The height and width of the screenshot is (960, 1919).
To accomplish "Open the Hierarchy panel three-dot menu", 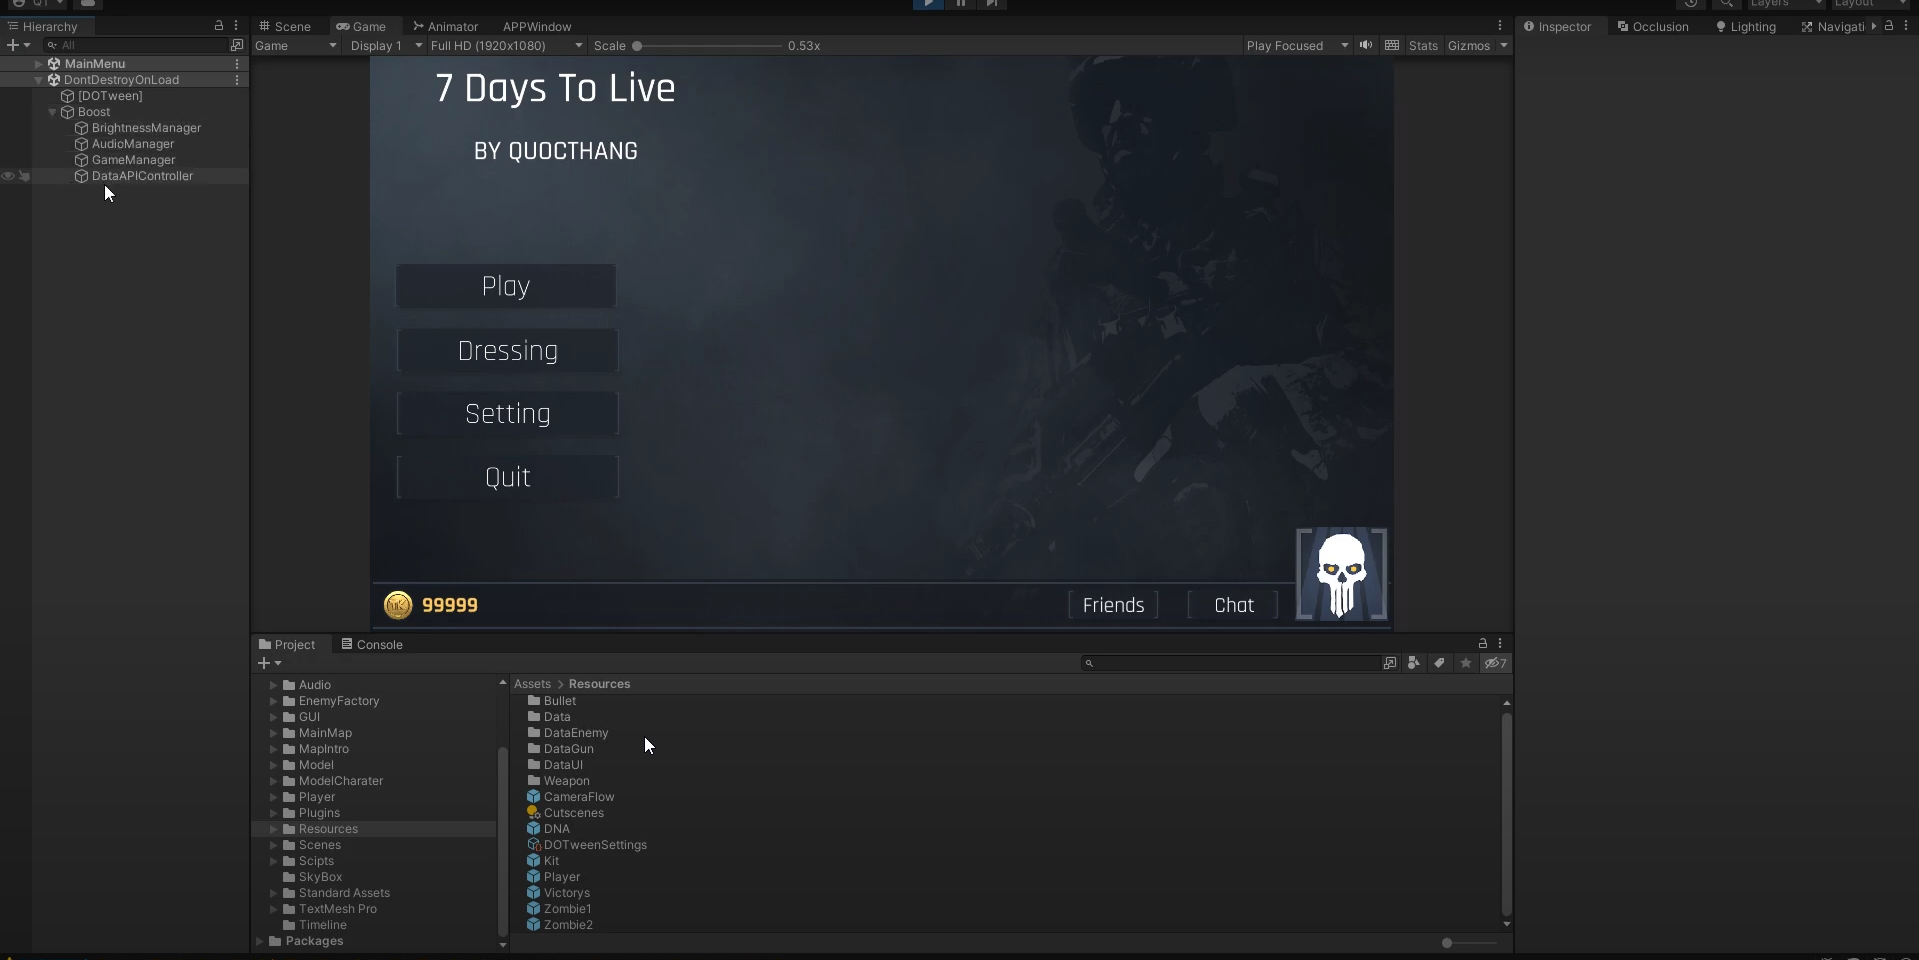I will click(236, 26).
